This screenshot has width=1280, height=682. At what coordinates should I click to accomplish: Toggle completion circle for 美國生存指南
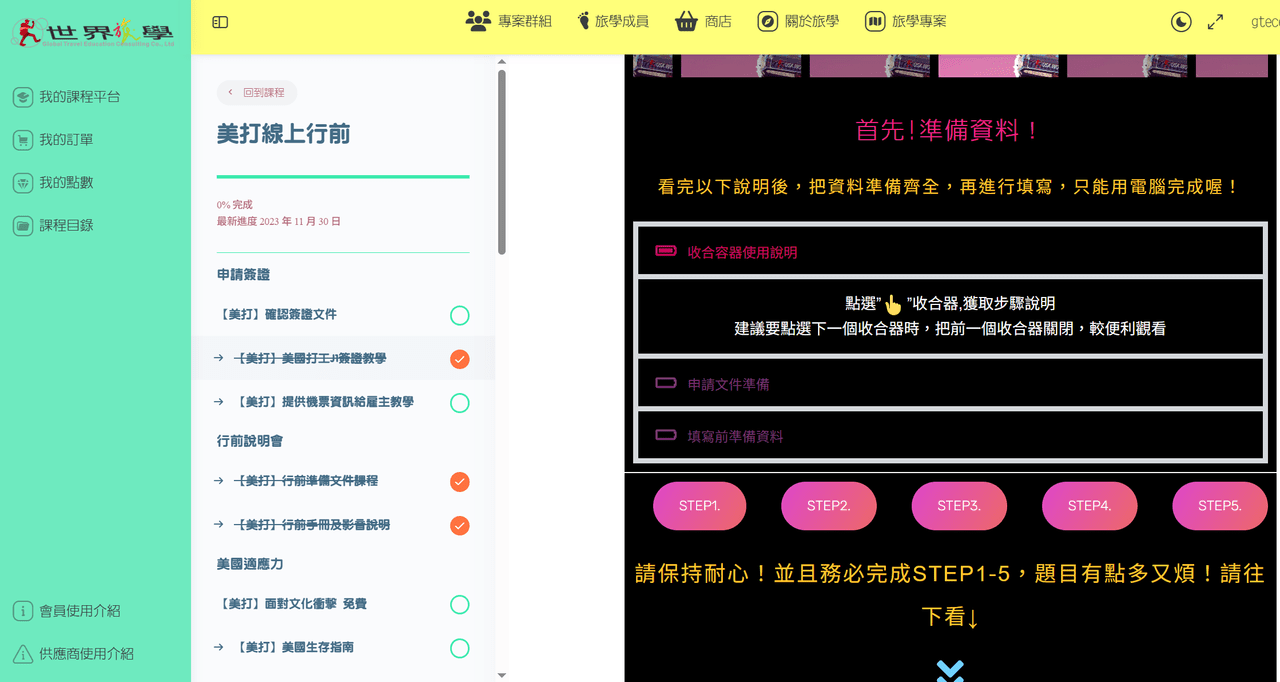pyautogui.click(x=459, y=648)
